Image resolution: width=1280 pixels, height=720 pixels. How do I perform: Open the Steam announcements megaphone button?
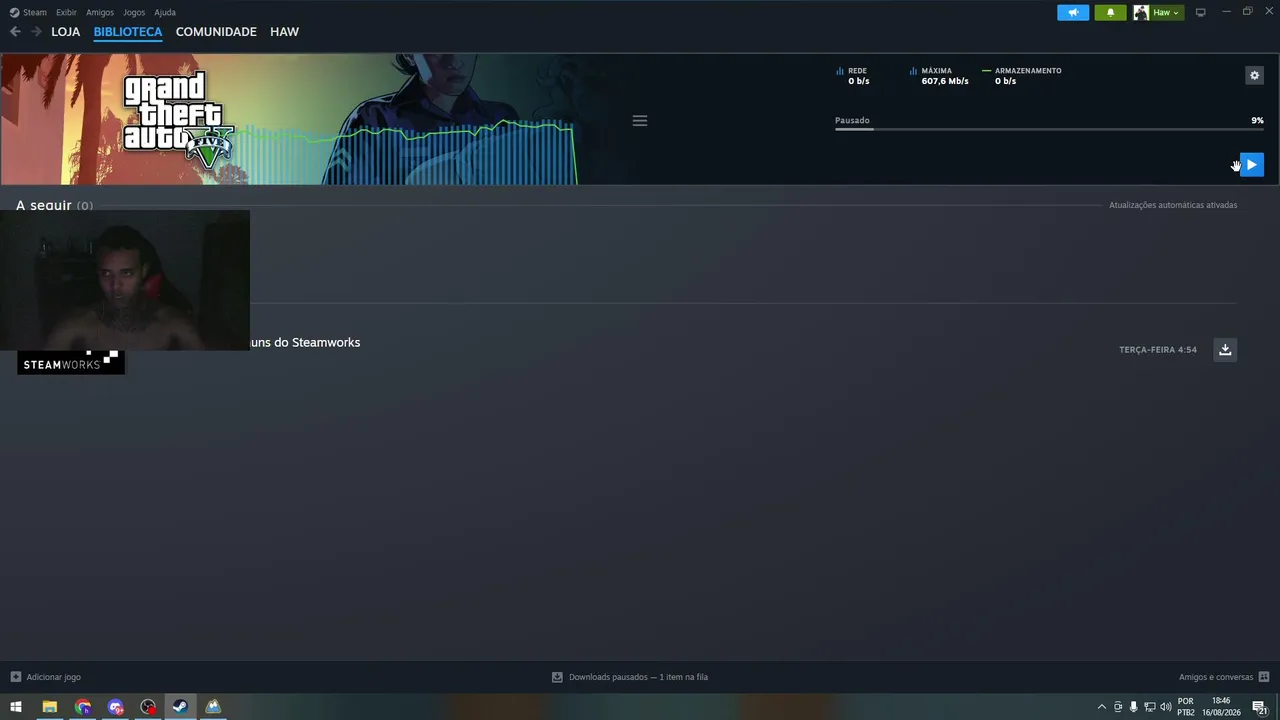tap(1073, 12)
